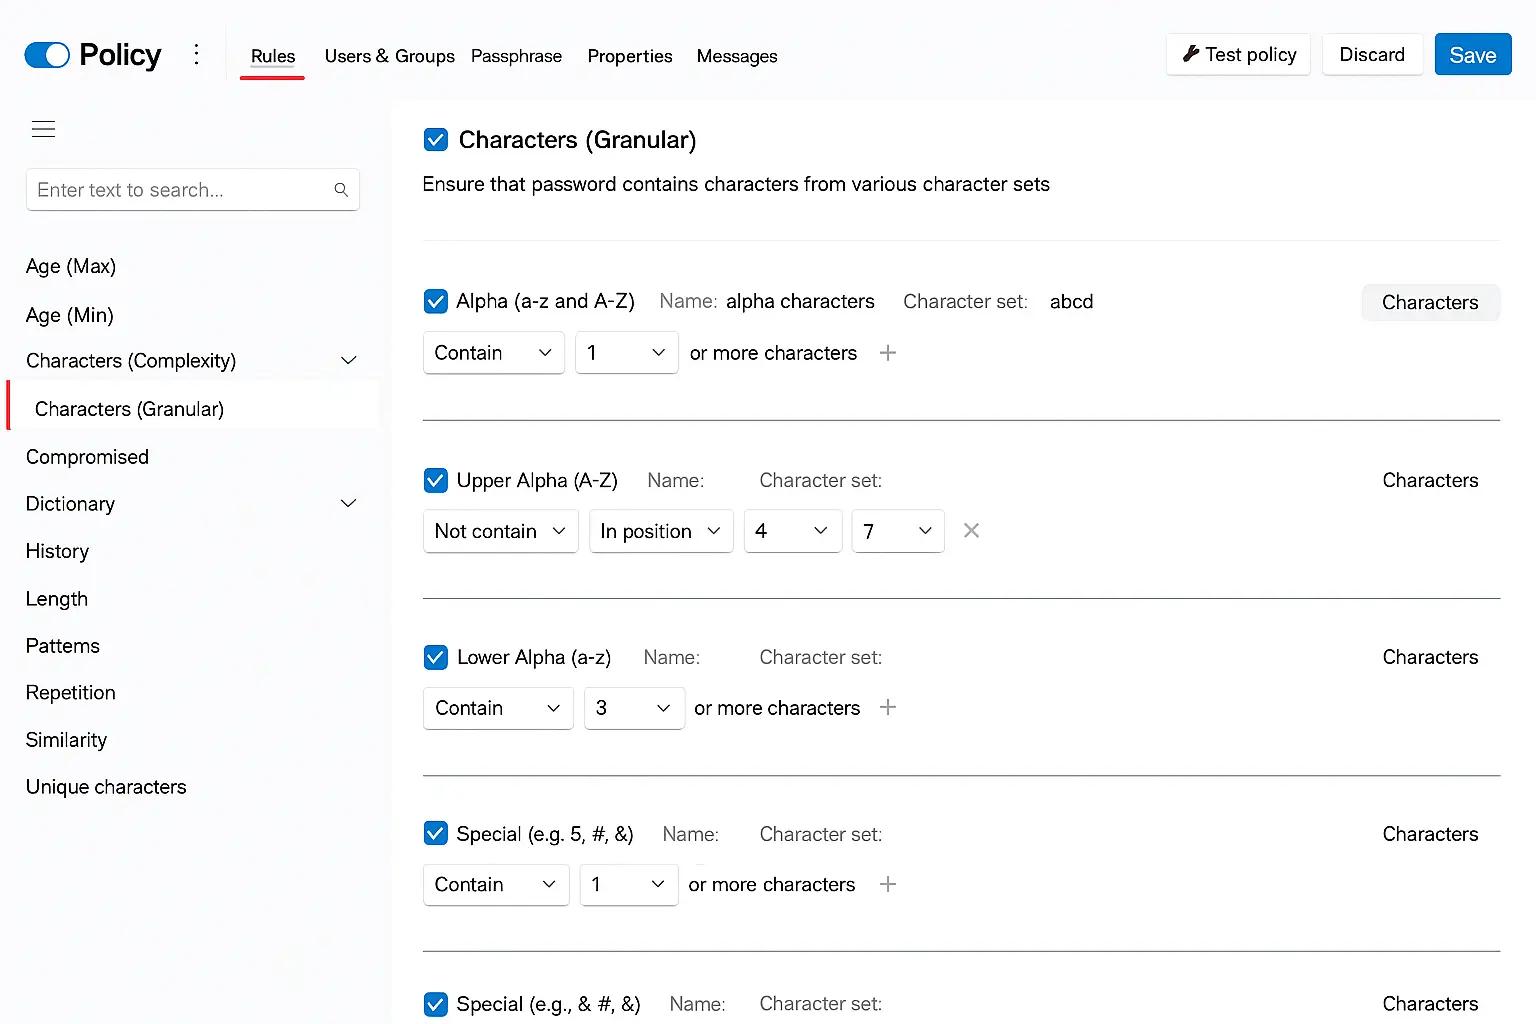Open Lower Alpha Contain dropdown
Image resolution: width=1536 pixels, height=1024 pixels.
click(498, 708)
